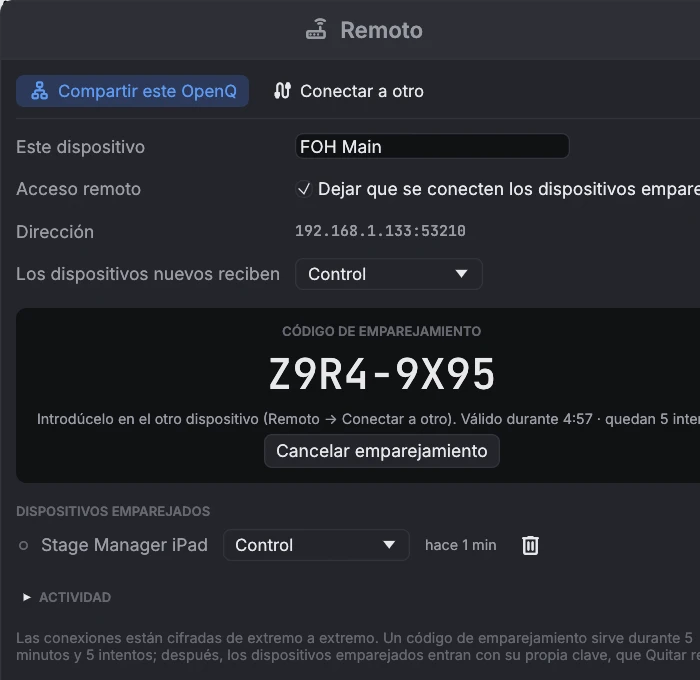Click the Los dispositivos nuevos reciben label
Screen dimensions: 700x680
(148, 274)
